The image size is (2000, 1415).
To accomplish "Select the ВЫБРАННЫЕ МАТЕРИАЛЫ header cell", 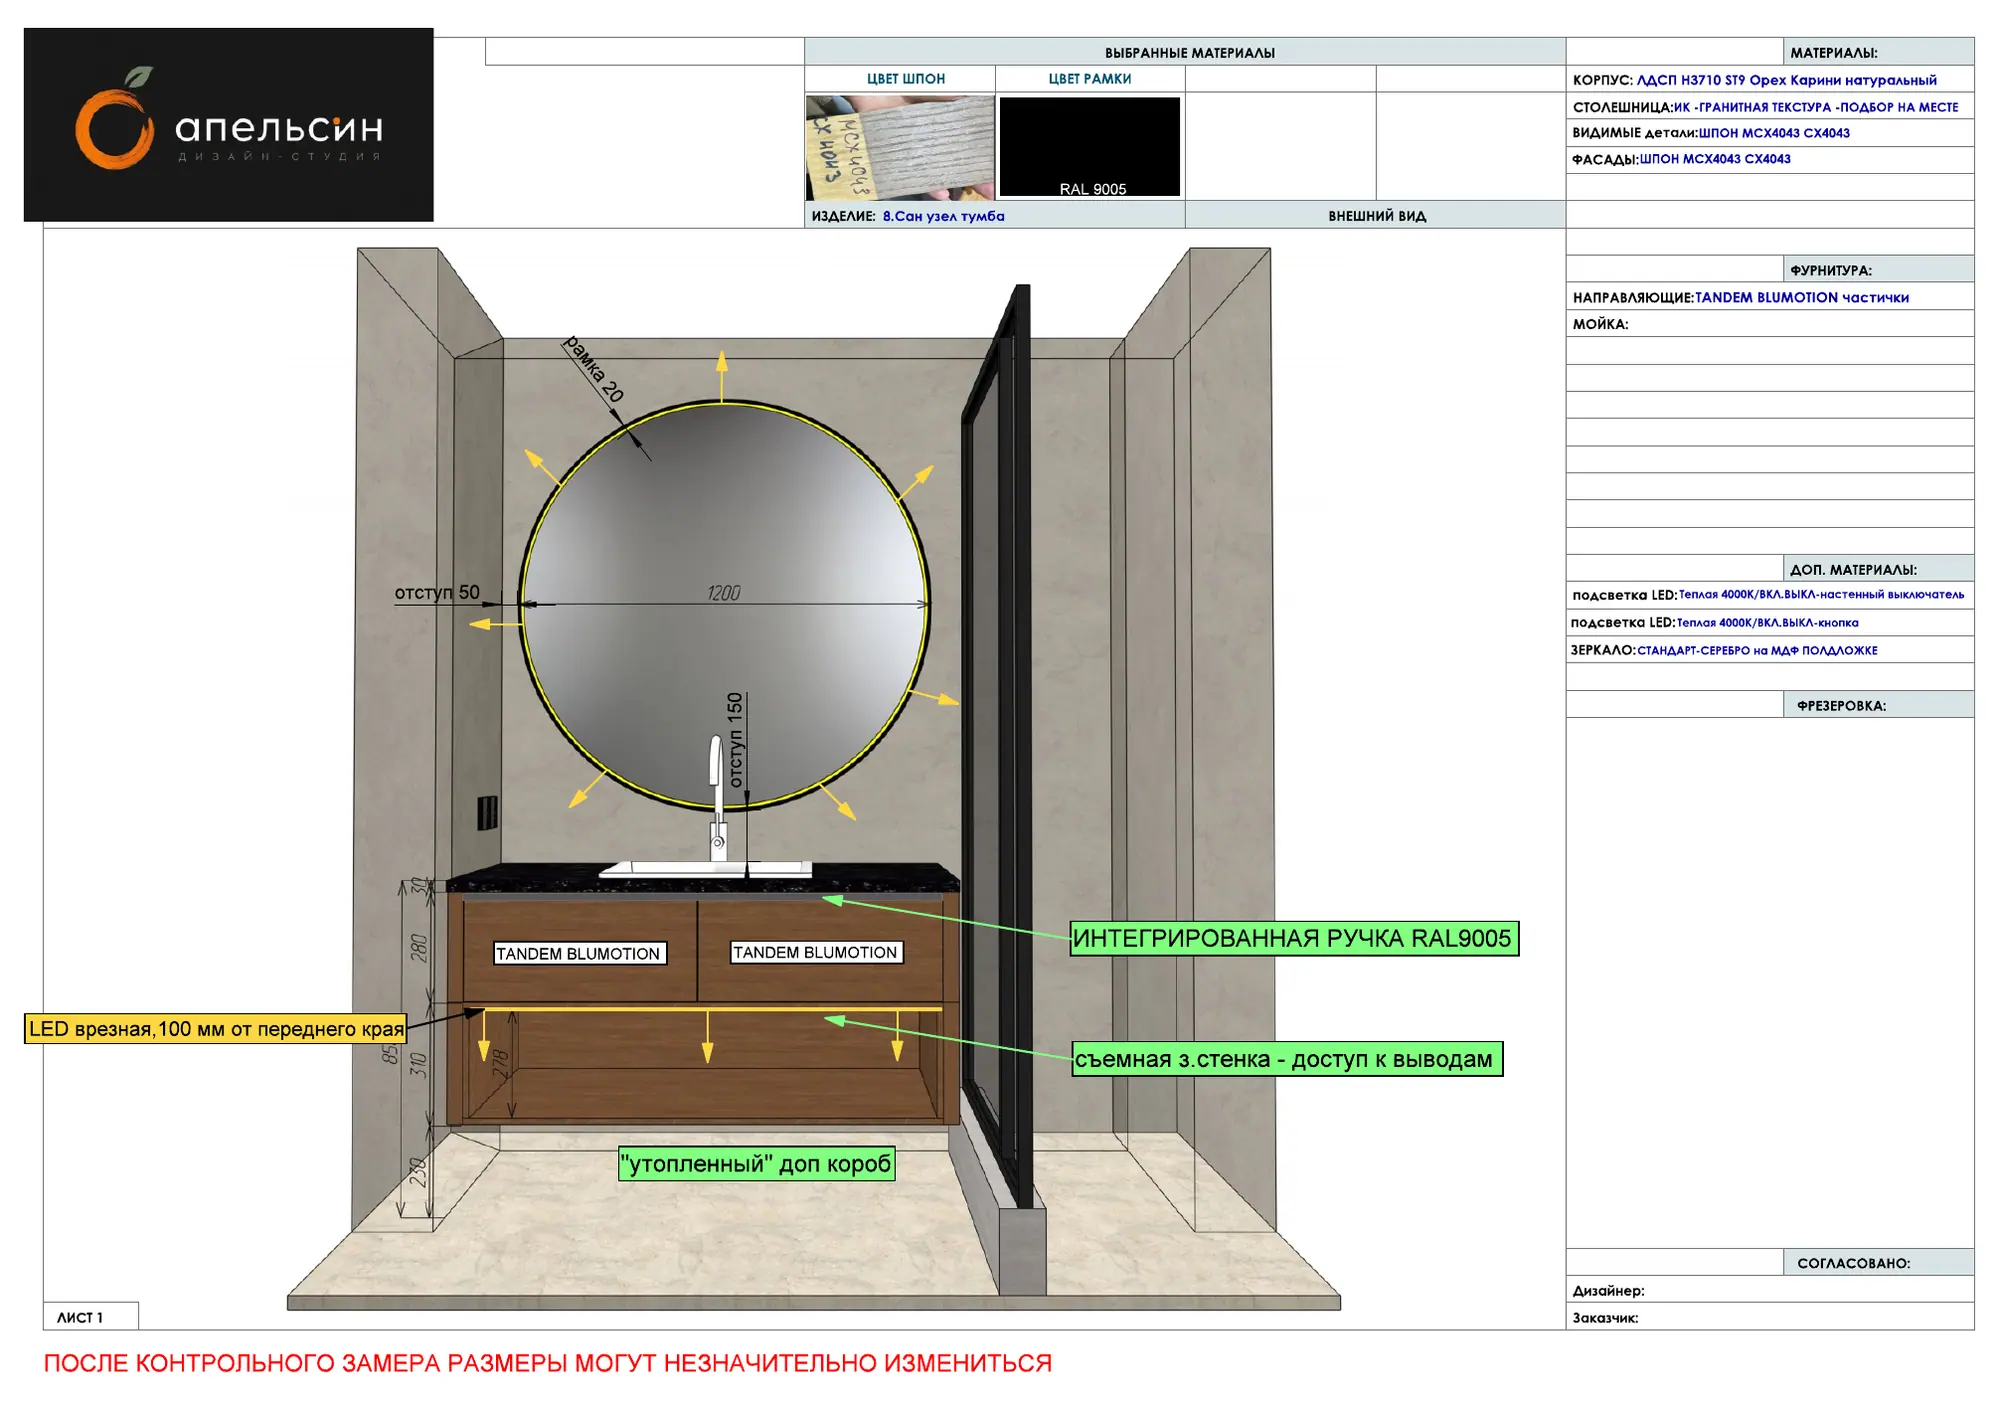I will (x=1185, y=52).
